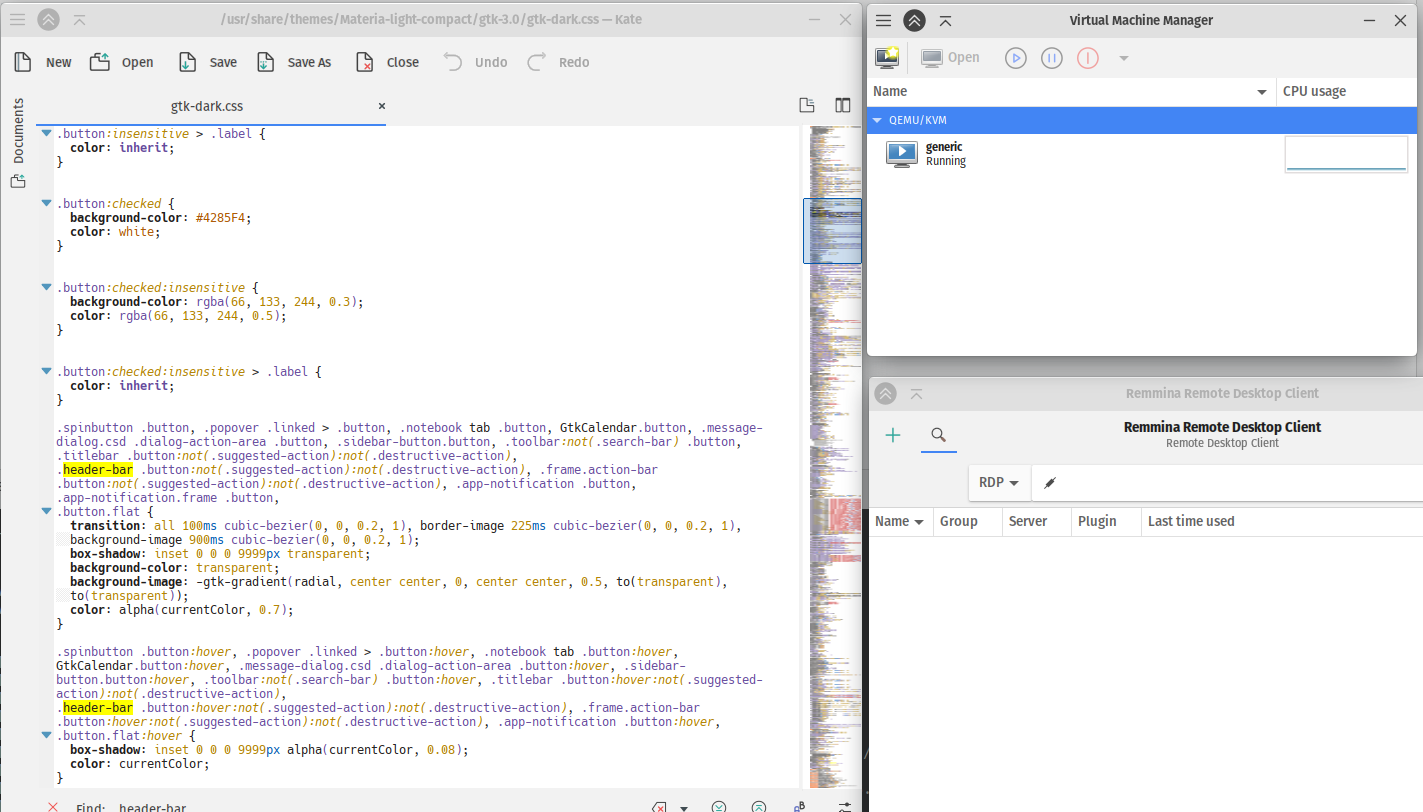Viewport: 1423px width, 812px height.
Task: Shut down the running virtual machine
Action: (x=1087, y=57)
